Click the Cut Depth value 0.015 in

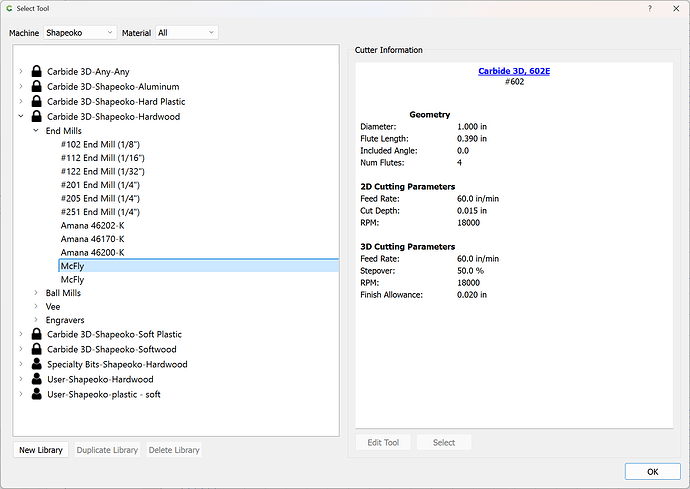point(472,210)
